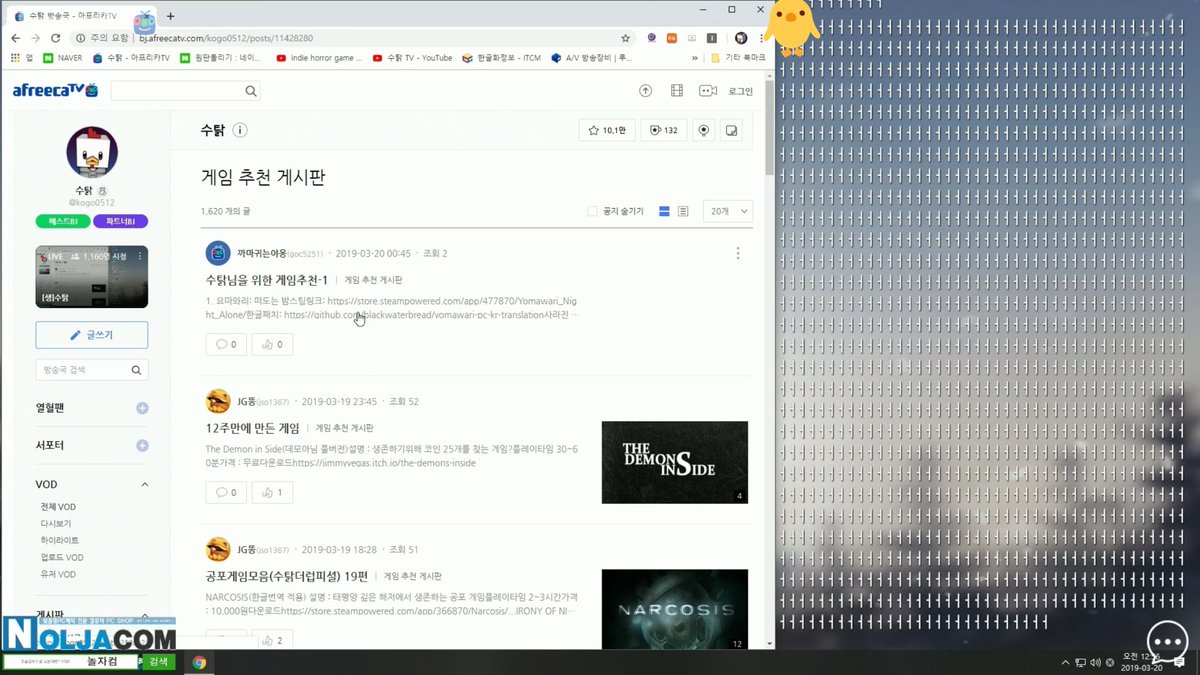
Task: Open the three-dot menu on 수탉님을 위한 게임추천-1
Action: (x=738, y=253)
